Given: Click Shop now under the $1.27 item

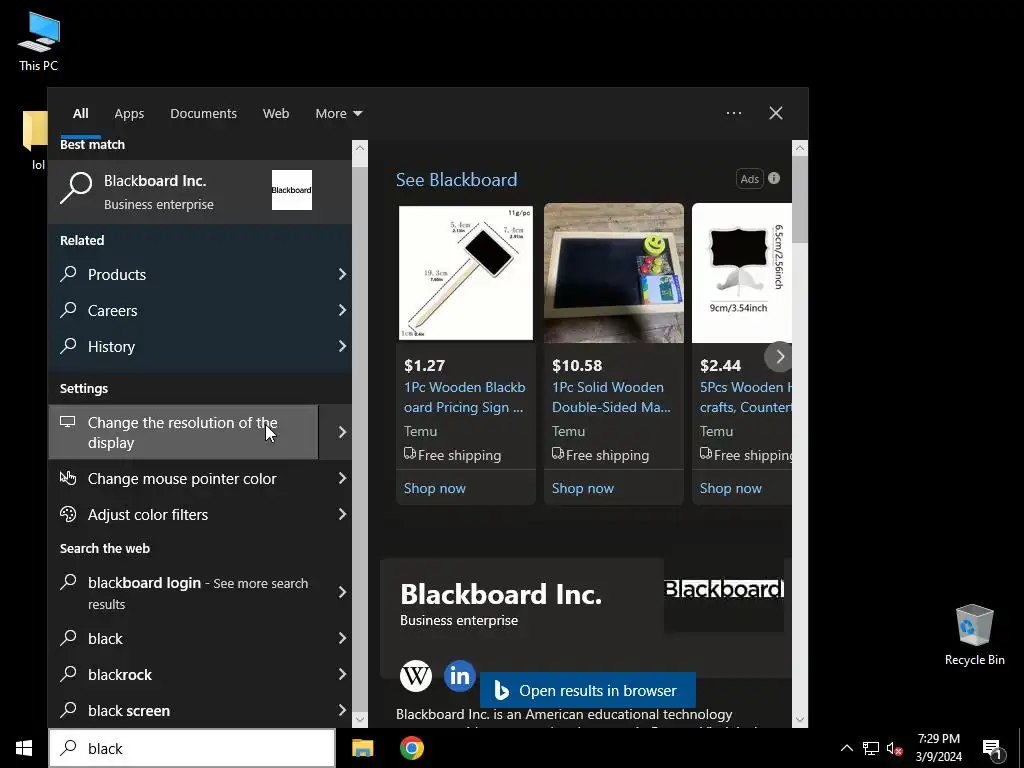Looking at the screenshot, I should (x=434, y=488).
